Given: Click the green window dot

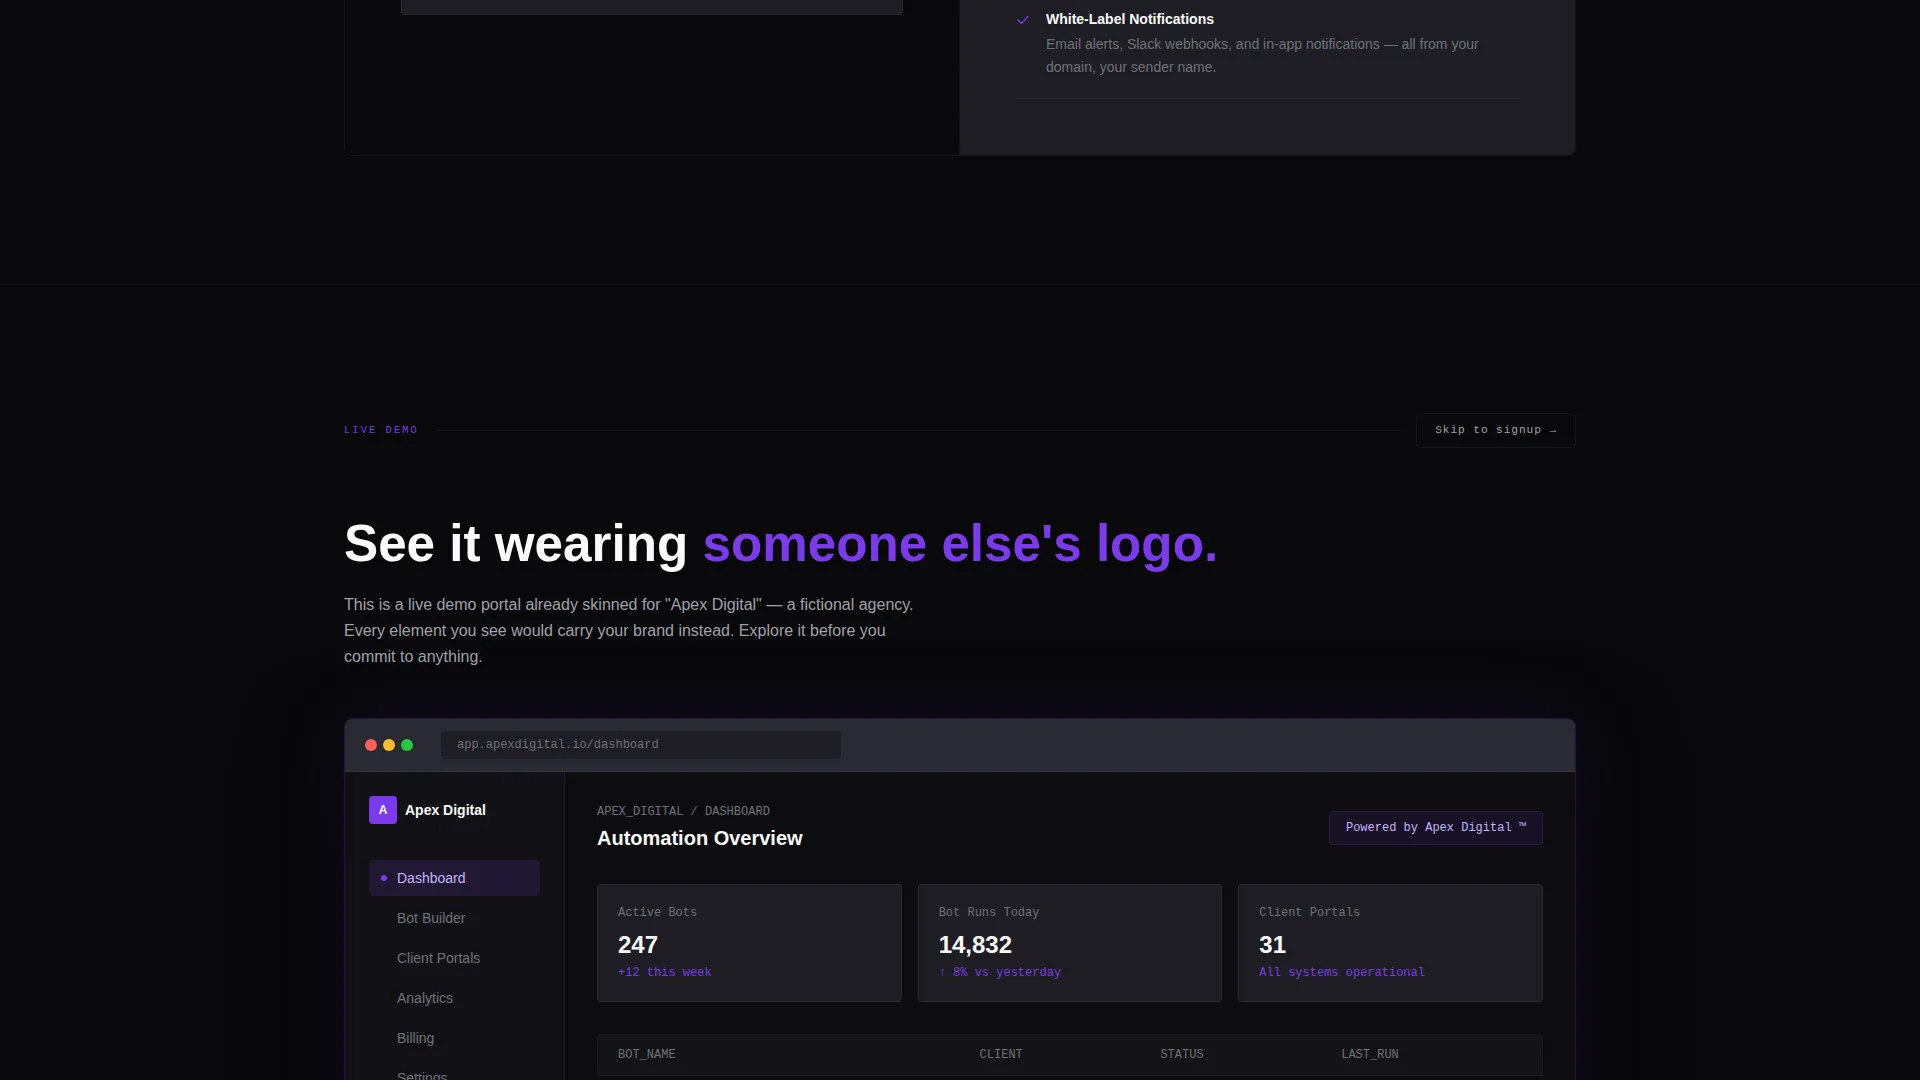Looking at the screenshot, I should click(407, 745).
